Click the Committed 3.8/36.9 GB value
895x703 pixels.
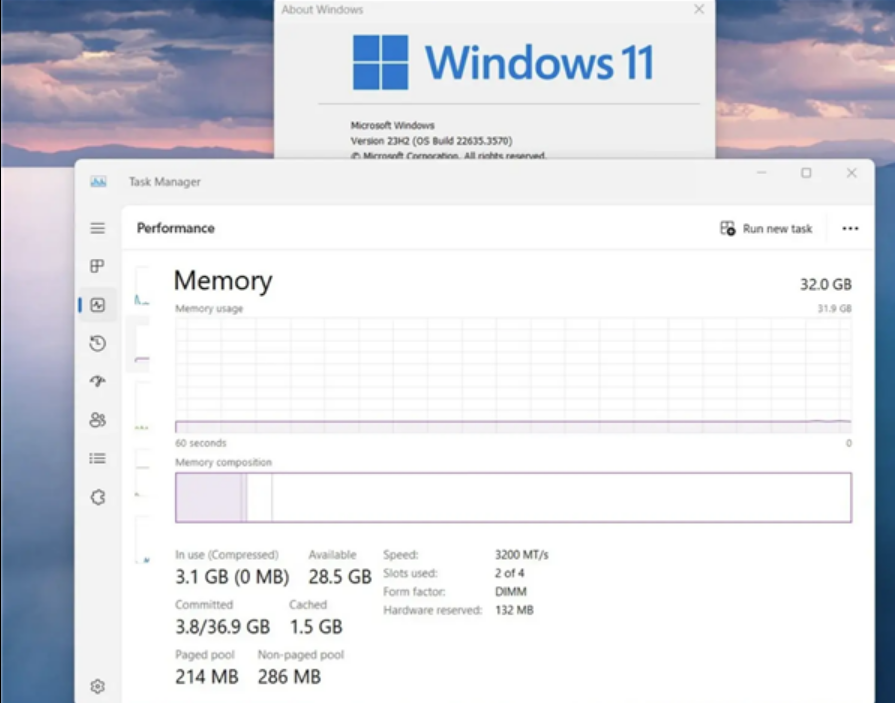pyautogui.click(x=222, y=627)
